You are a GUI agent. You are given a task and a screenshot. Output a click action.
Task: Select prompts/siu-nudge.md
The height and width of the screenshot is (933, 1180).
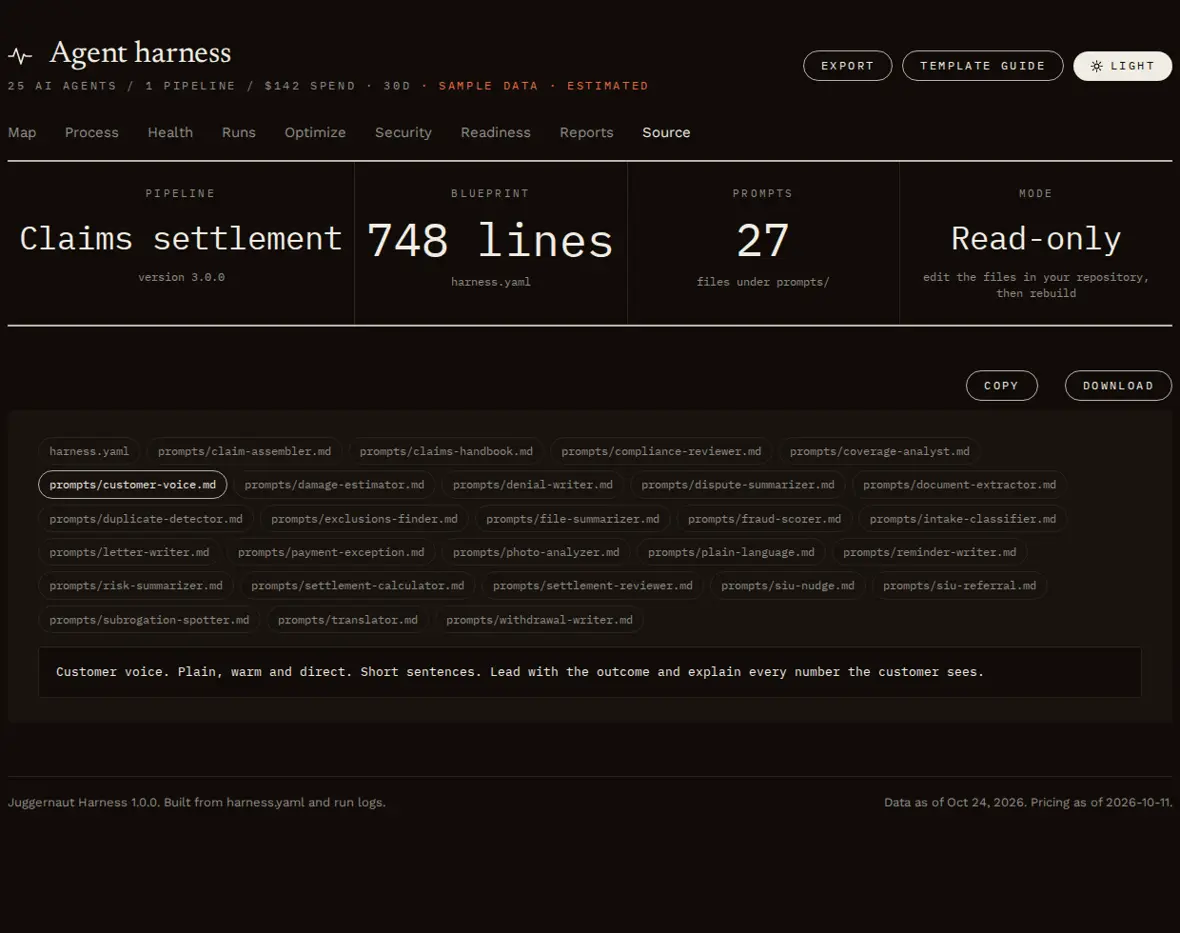pos(787,585)
